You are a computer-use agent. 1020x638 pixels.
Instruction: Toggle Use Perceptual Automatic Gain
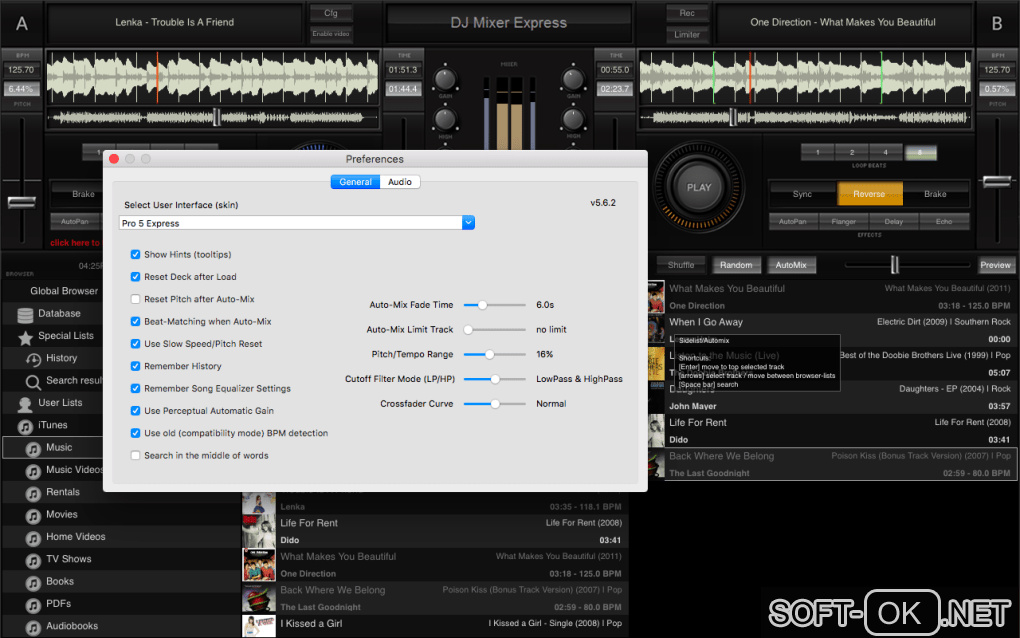click(135, 410)
